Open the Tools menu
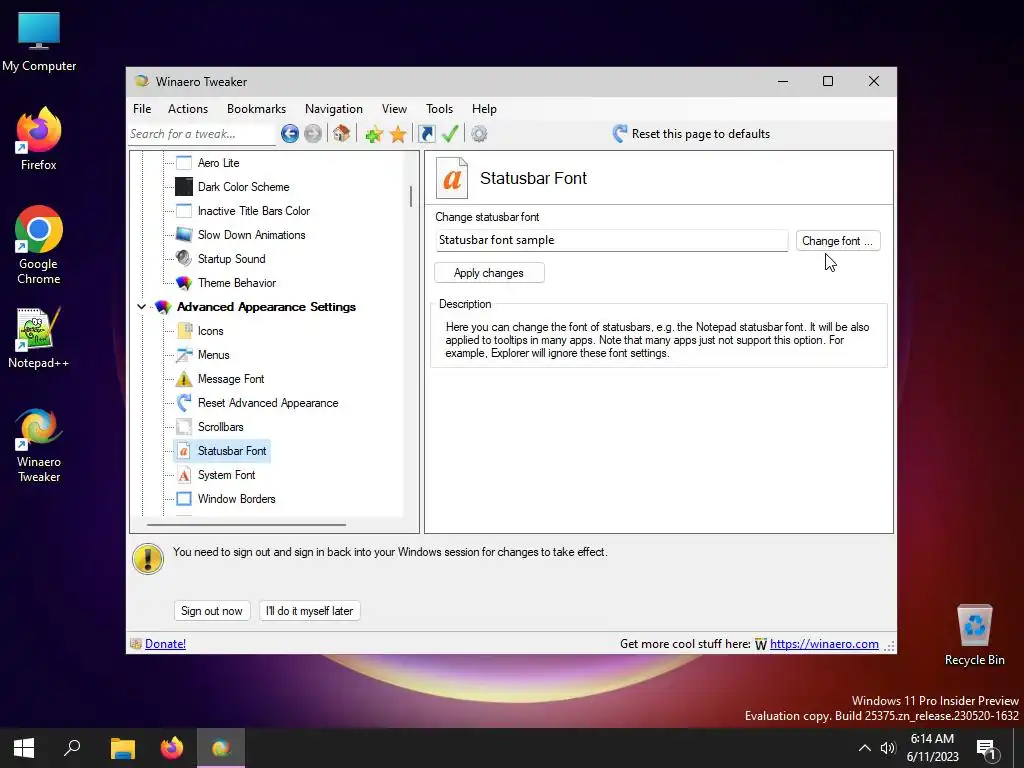 click(x=439, y=109)
